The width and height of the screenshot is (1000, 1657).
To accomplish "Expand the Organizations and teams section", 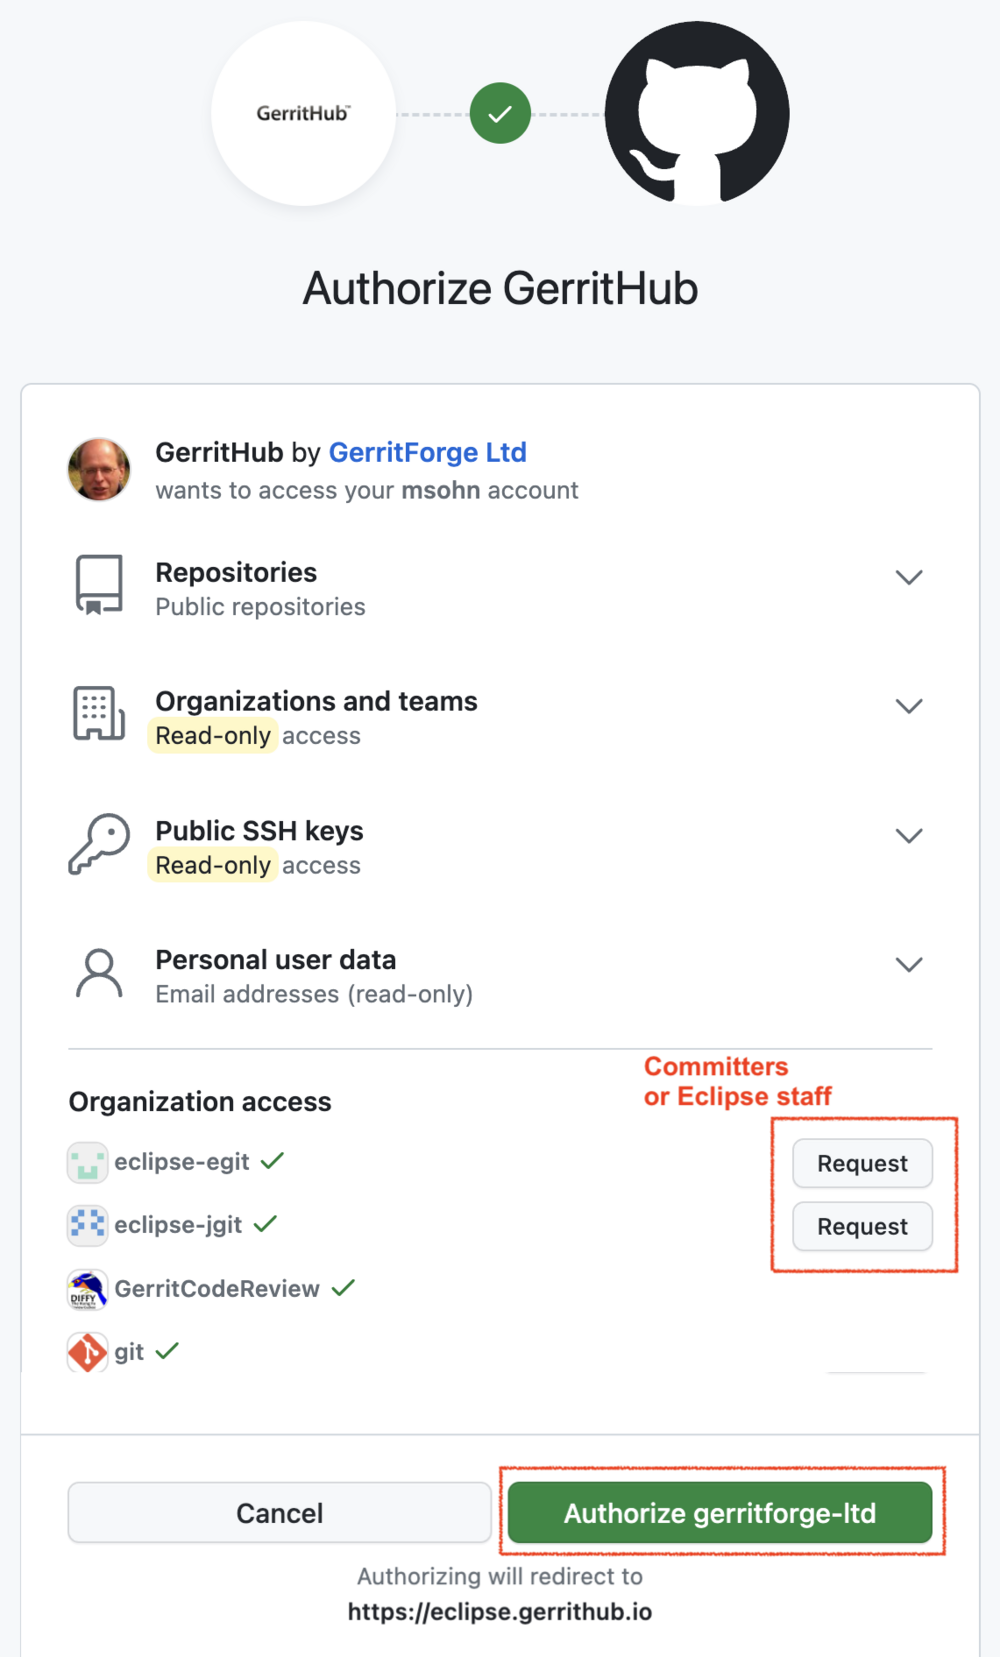I will click(909, 706).
